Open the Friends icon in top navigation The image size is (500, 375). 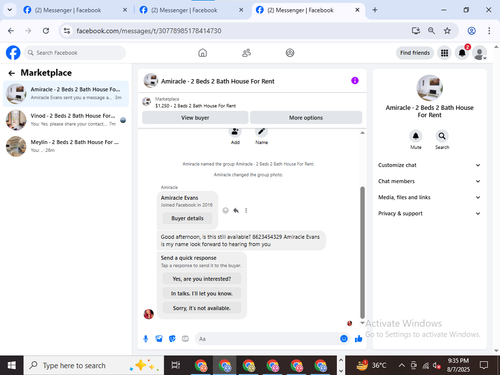coord(246,53)
